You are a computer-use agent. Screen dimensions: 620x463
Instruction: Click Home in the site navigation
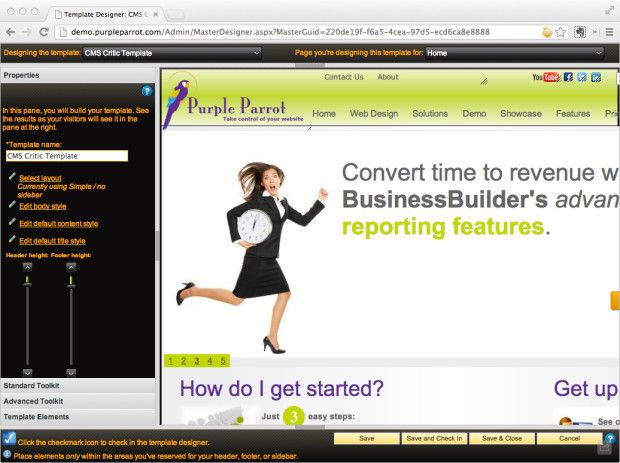tap(324, 113)
